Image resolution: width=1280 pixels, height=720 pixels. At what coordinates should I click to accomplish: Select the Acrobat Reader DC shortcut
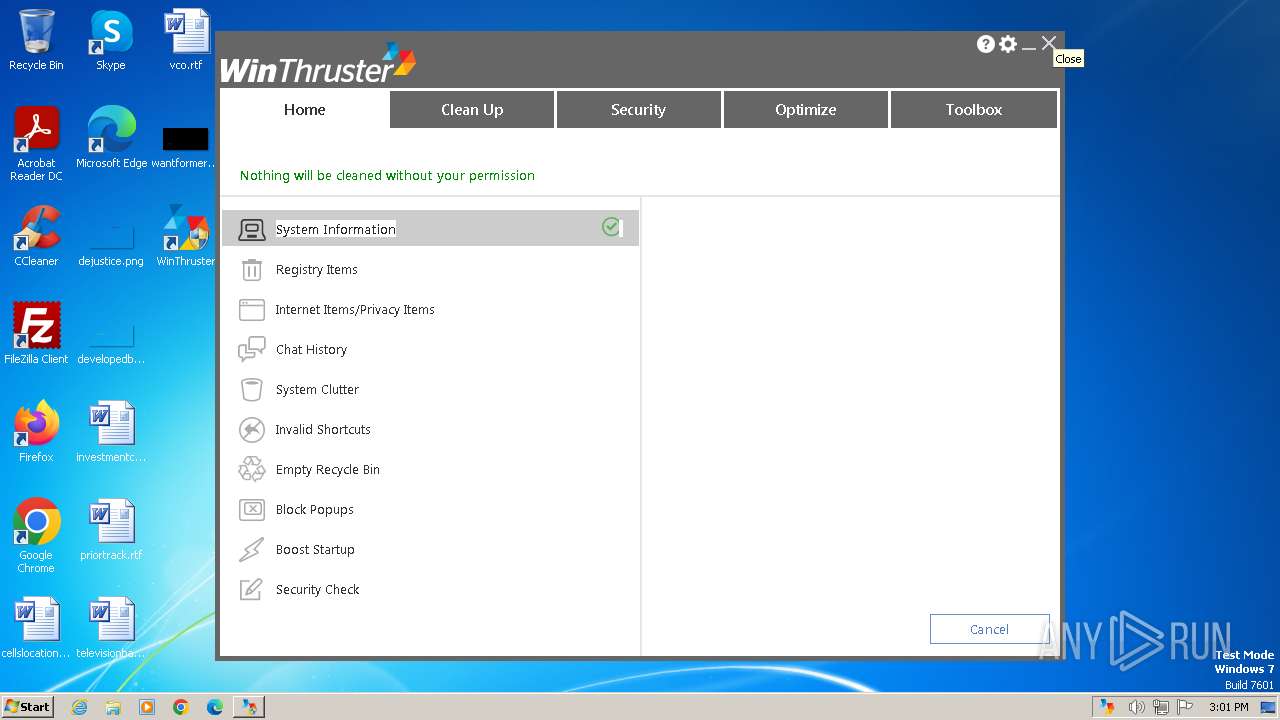pos(36,144)
